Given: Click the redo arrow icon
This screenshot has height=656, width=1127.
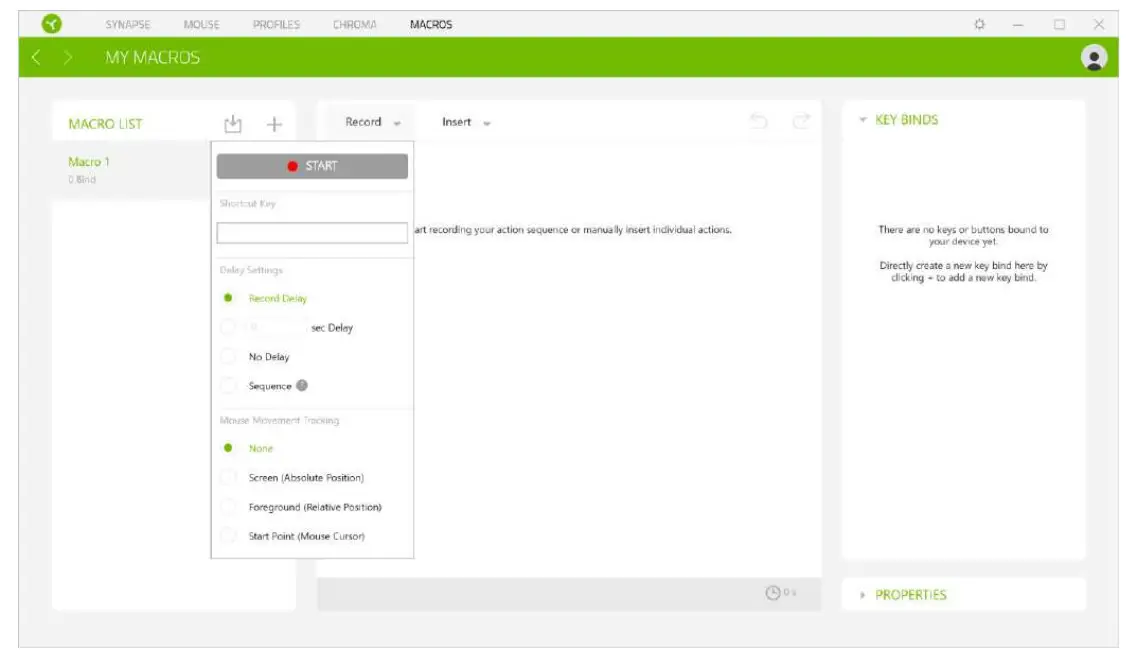Looking at the screenshot, I should coord(801,121).
